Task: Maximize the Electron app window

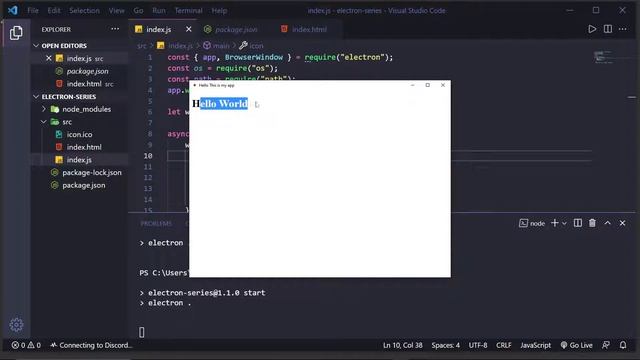Action: point(427,85)
